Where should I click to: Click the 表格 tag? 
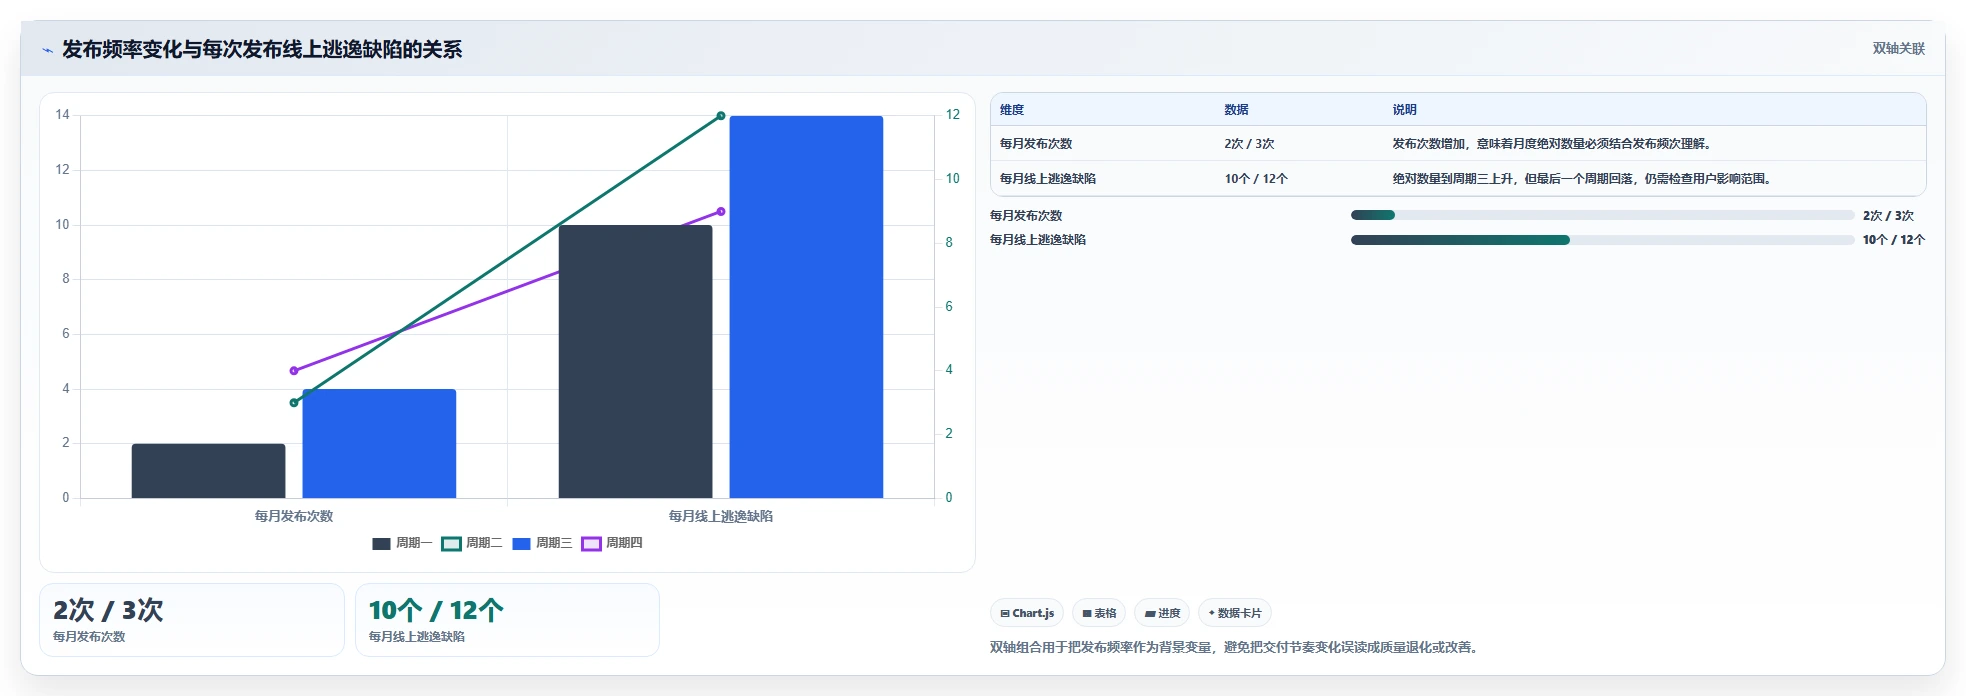(x=1099, y=613)
